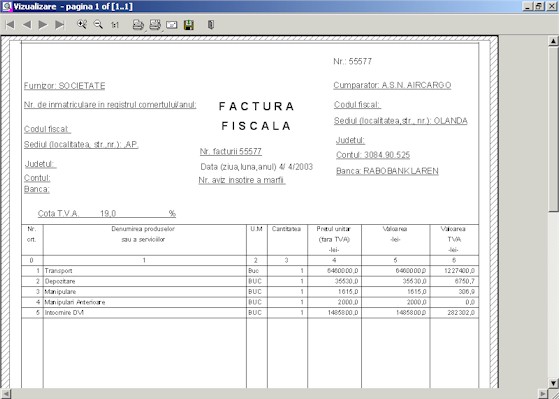Click vertical scrollbar down arrow

[554, 383]
